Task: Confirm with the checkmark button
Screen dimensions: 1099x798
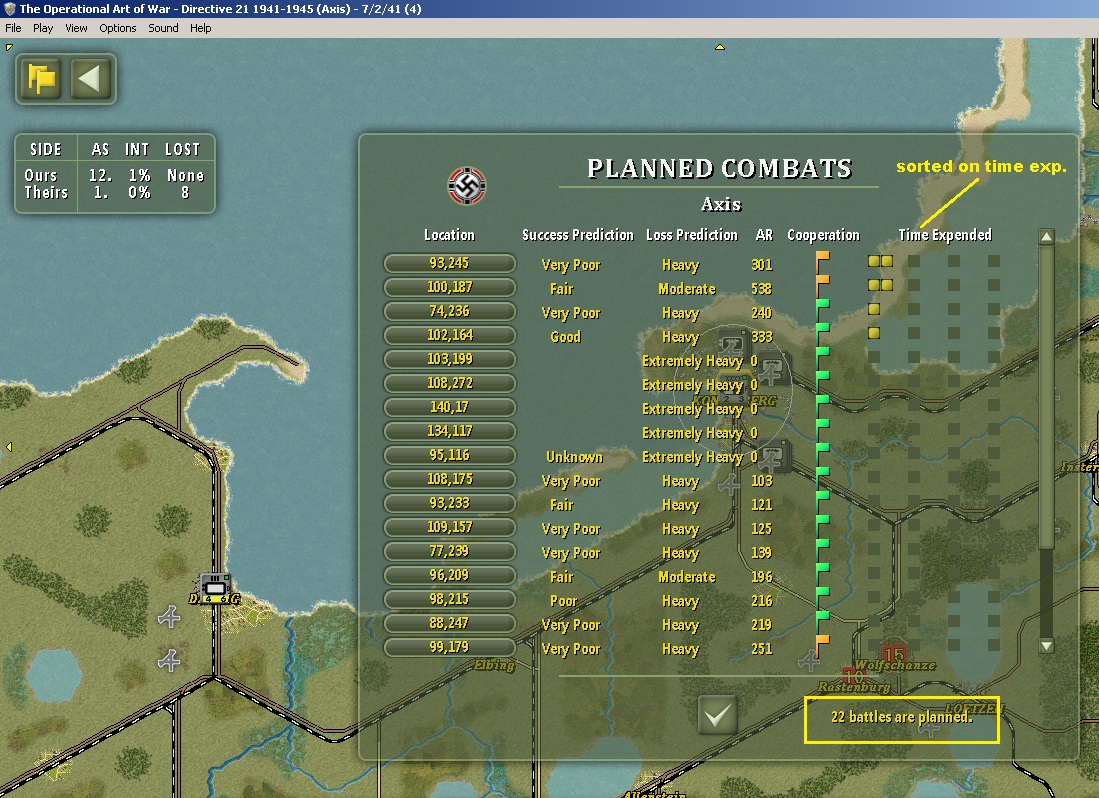Action: tap(718, 715)
